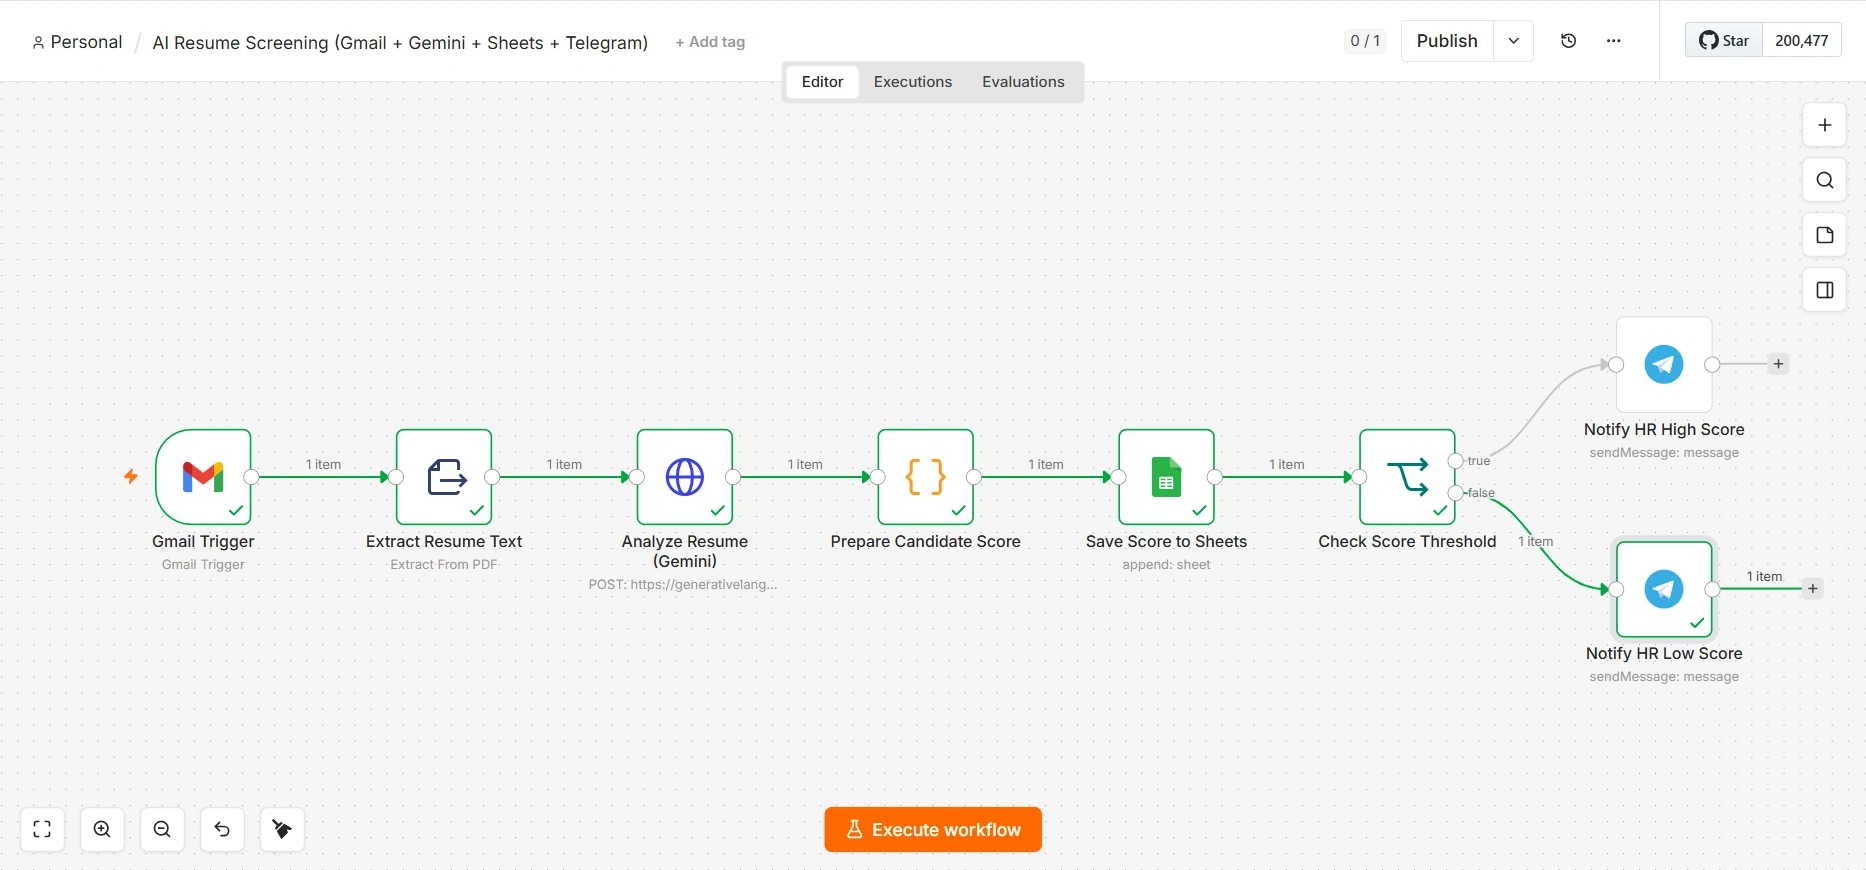Click the workflow title text
1866x870 pixels.
coord(400,42)
